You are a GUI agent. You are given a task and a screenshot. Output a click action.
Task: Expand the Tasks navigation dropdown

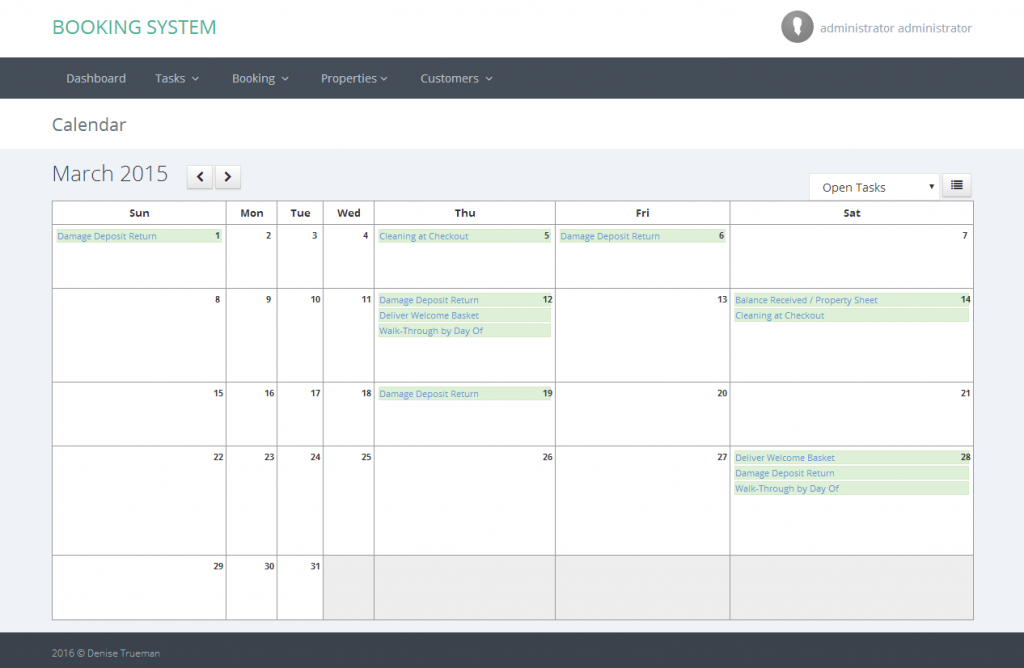(x=176, y=78)
